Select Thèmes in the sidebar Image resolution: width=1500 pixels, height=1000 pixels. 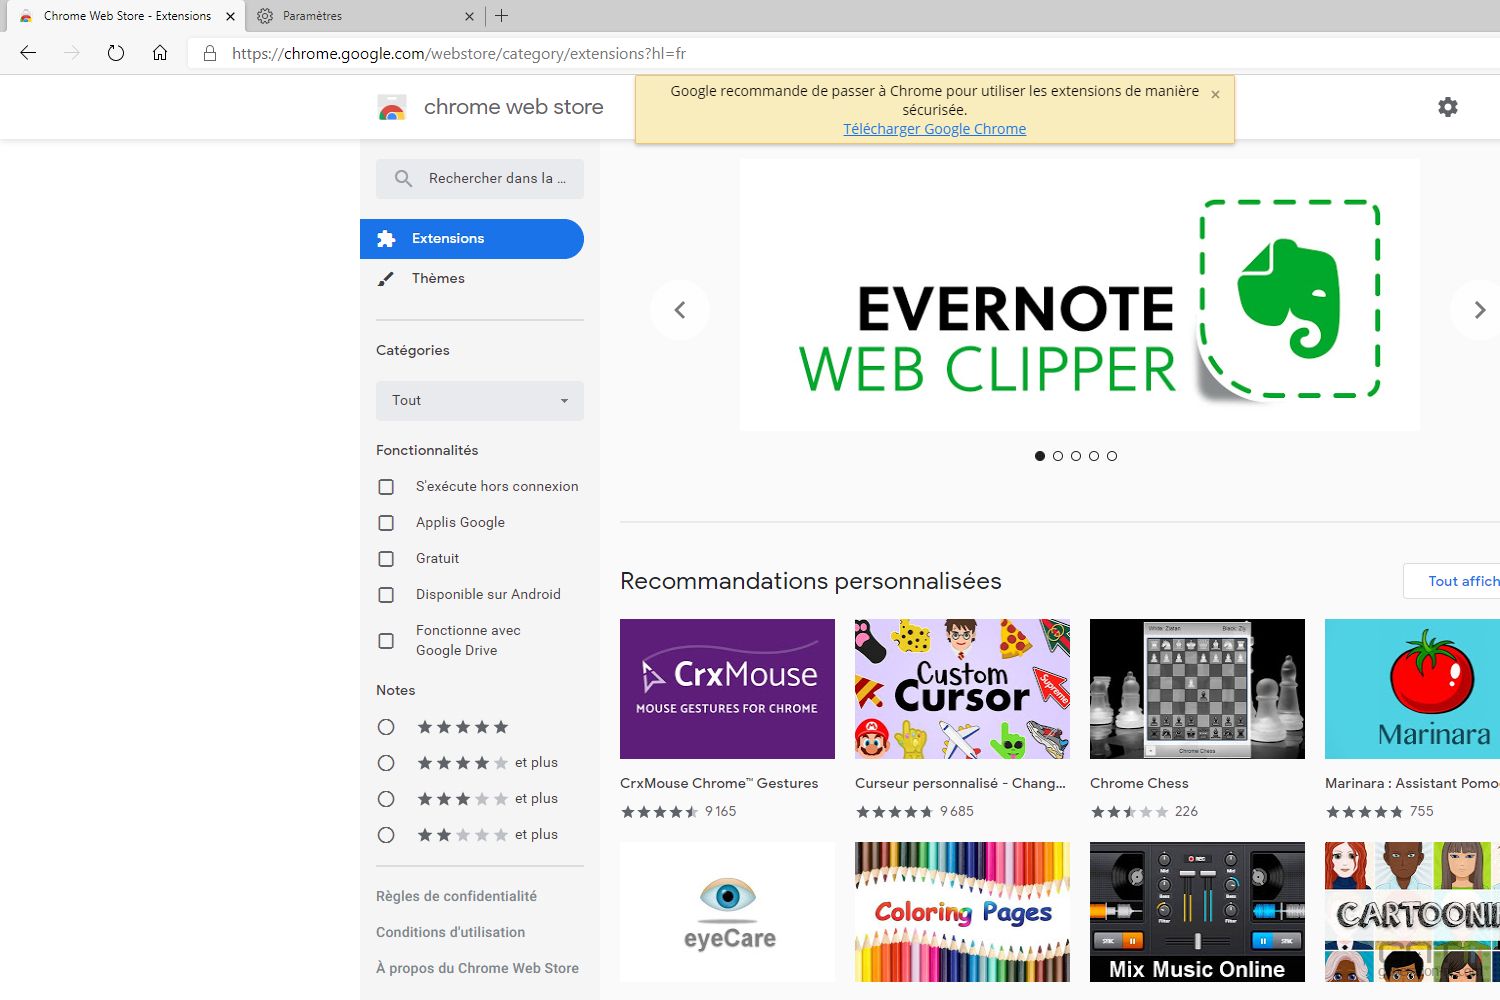tap(472, 279)
